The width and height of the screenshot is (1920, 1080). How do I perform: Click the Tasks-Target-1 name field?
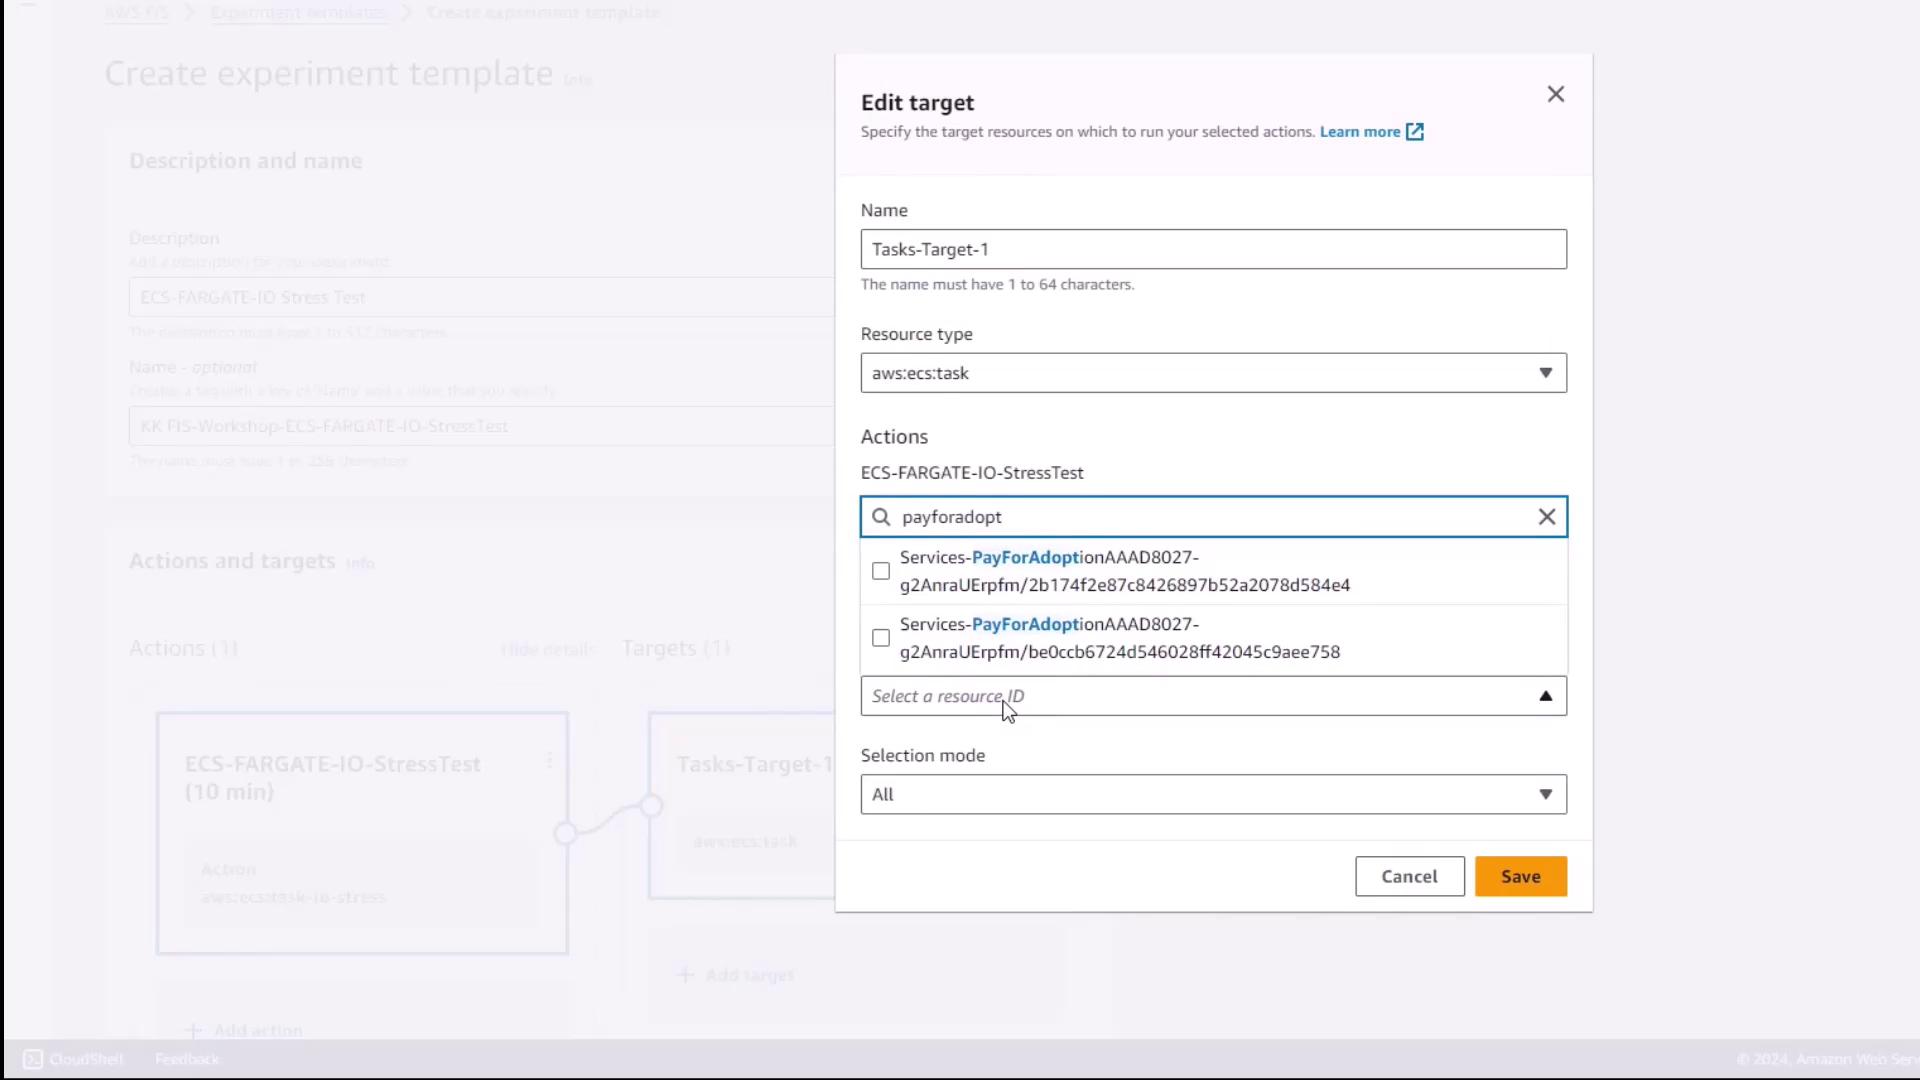1212,249
